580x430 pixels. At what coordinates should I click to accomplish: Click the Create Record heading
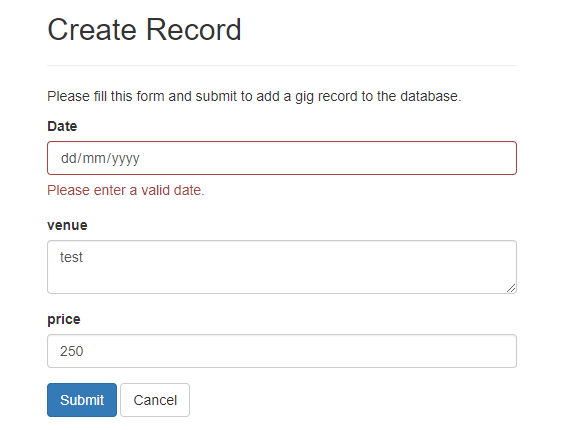[x=144, y=30]
